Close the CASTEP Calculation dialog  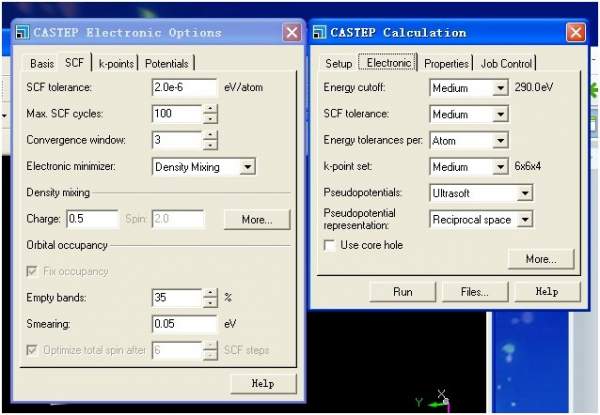576,33
